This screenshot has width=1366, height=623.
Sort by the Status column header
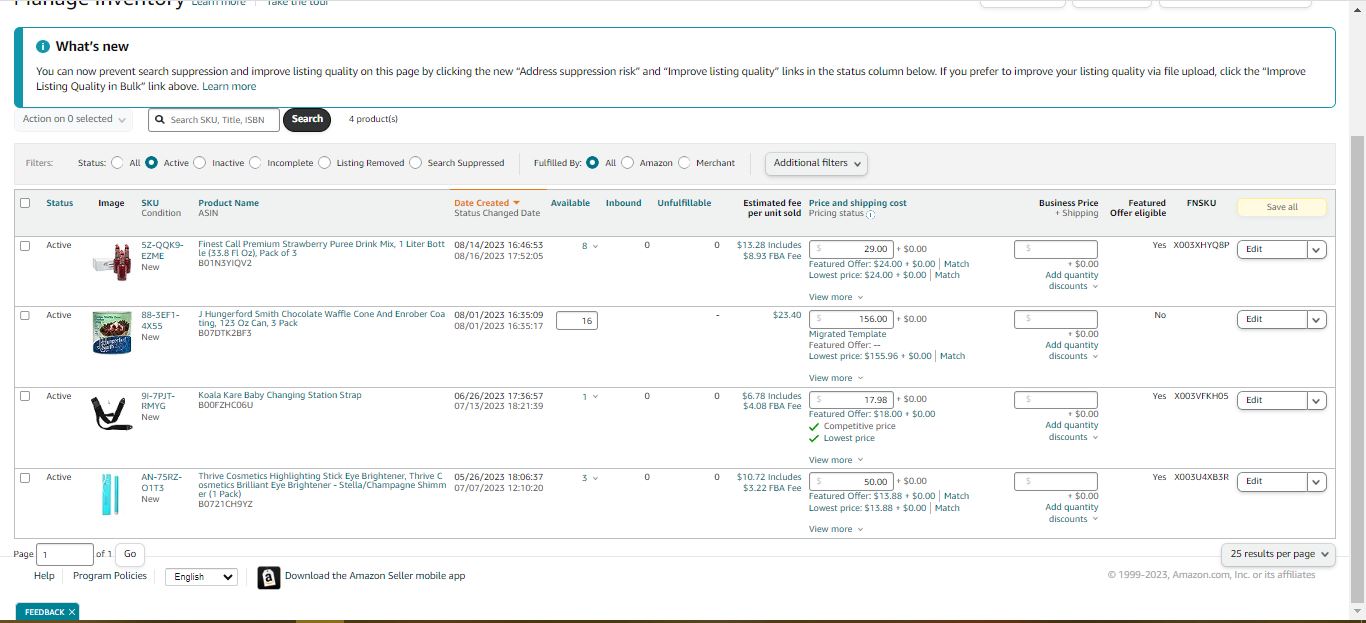(x=60, y=203)
